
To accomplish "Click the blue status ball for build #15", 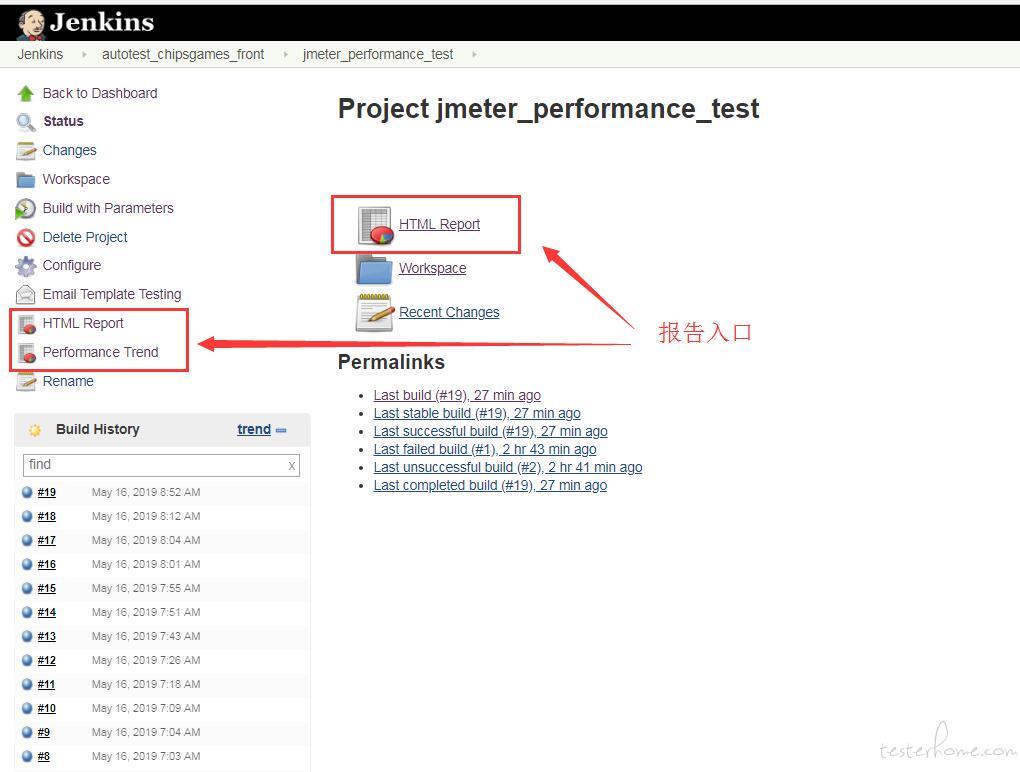I will point(27,589).
